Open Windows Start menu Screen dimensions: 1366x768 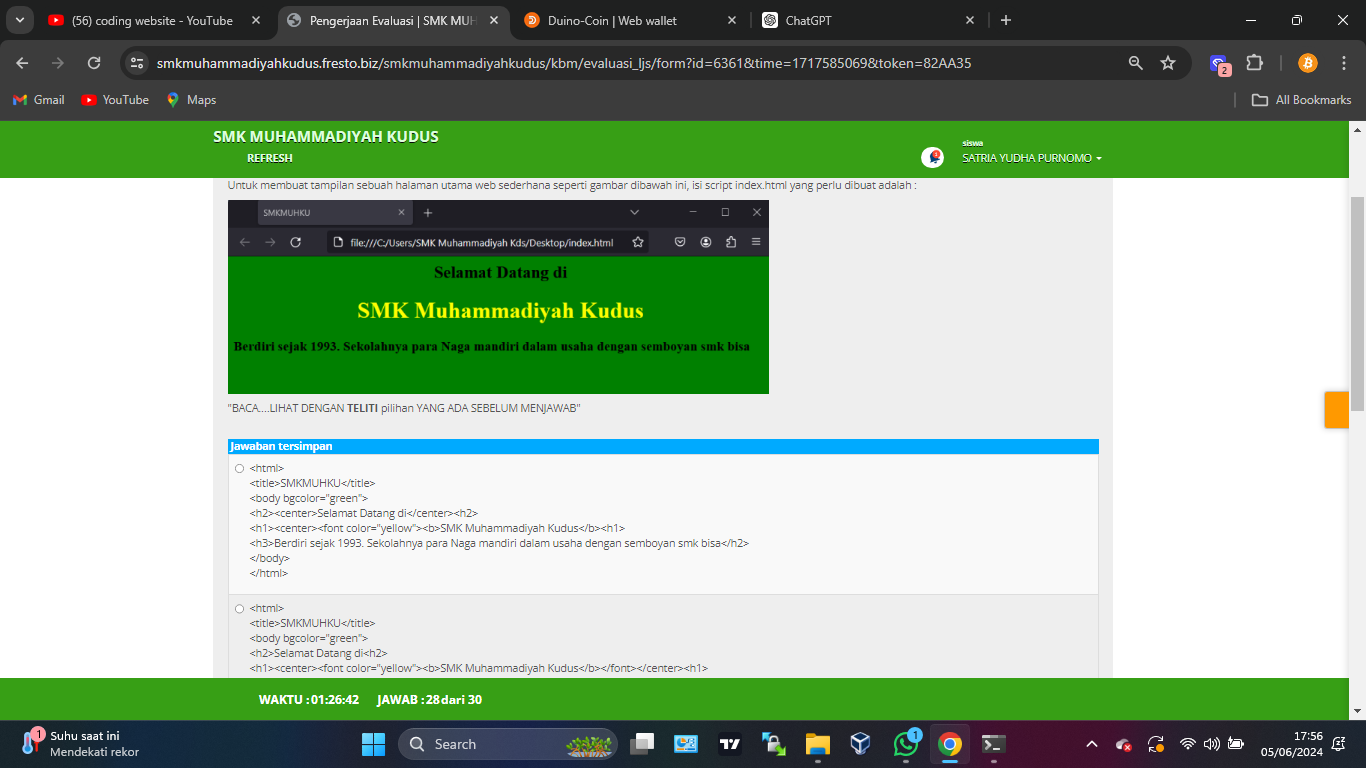pyautogui.click(x=373, y=744)
